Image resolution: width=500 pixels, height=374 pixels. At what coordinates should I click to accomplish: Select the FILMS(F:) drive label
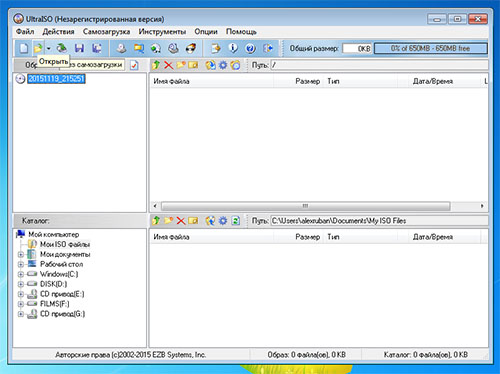click(55, 304)
